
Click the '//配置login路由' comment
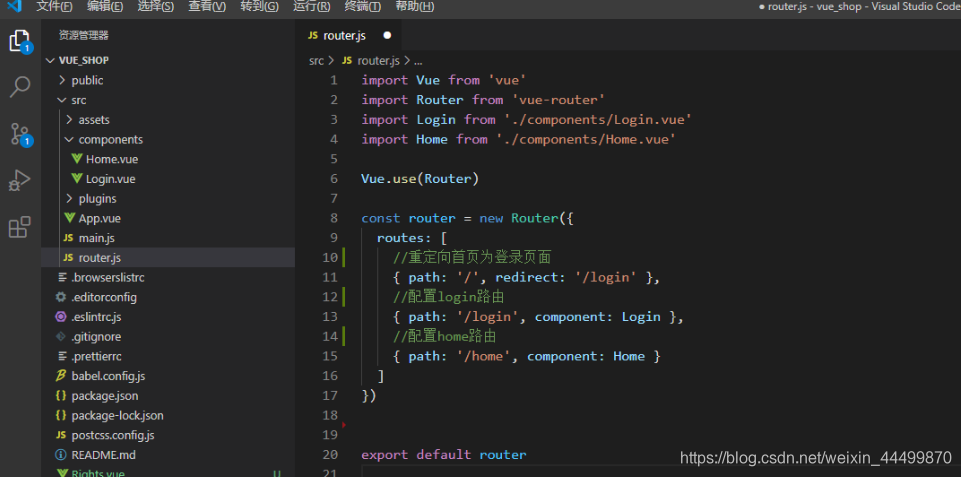(448, 297)
